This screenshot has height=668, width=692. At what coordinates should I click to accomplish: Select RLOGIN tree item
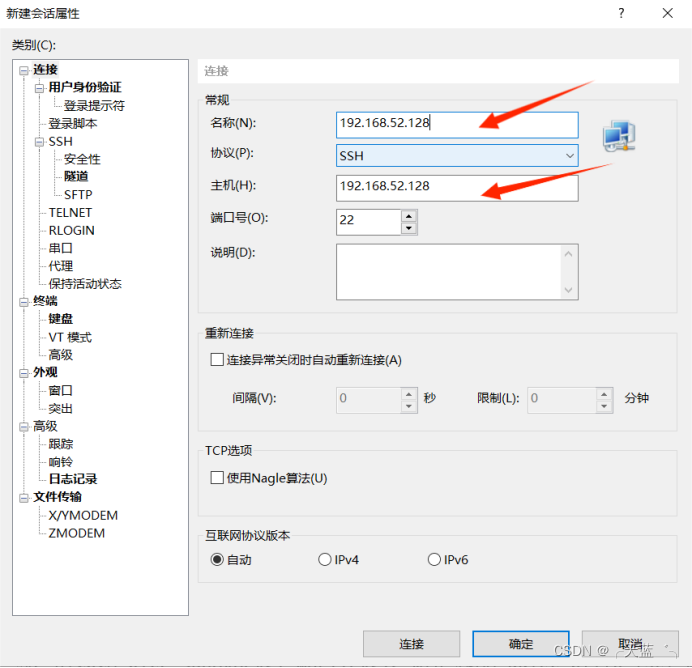[71, 230]
